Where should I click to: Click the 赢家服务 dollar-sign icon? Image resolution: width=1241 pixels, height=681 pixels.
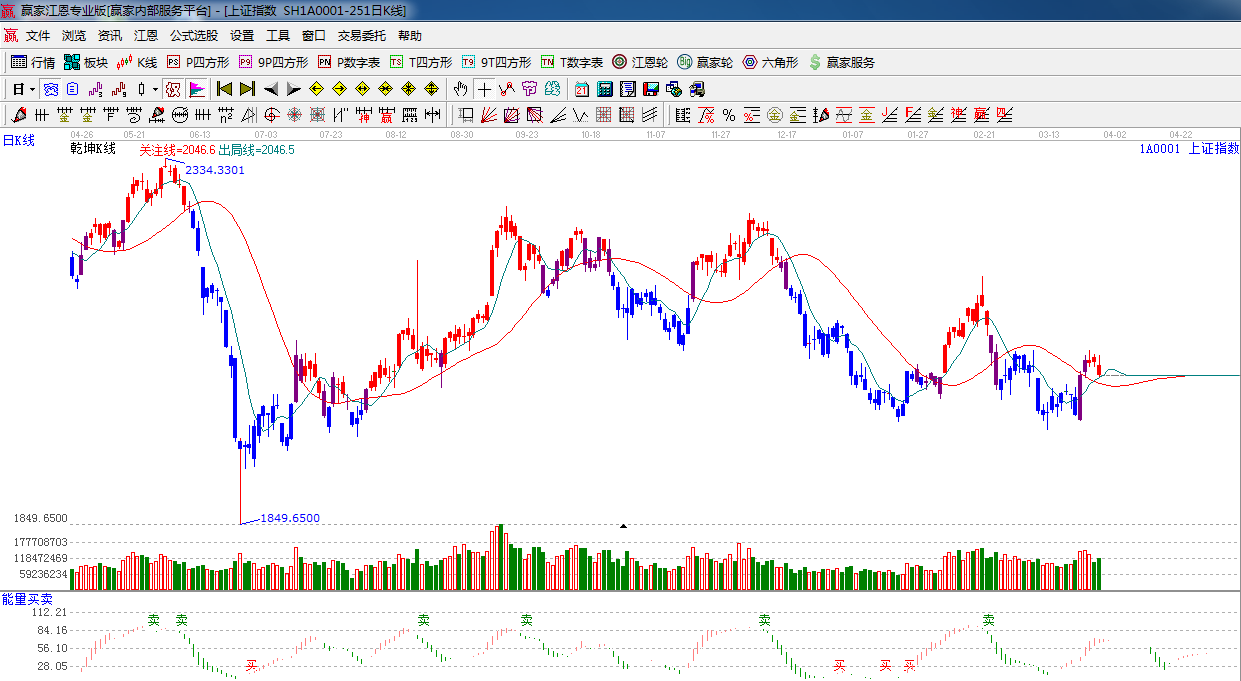(815, 62)
